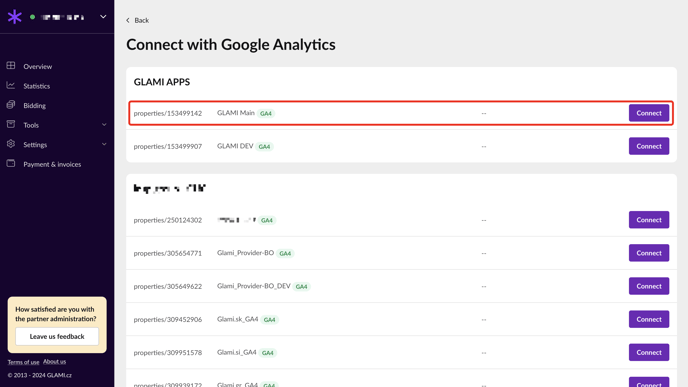
Task: Click Leave us feedback button
Action: [x=57, y=337]
